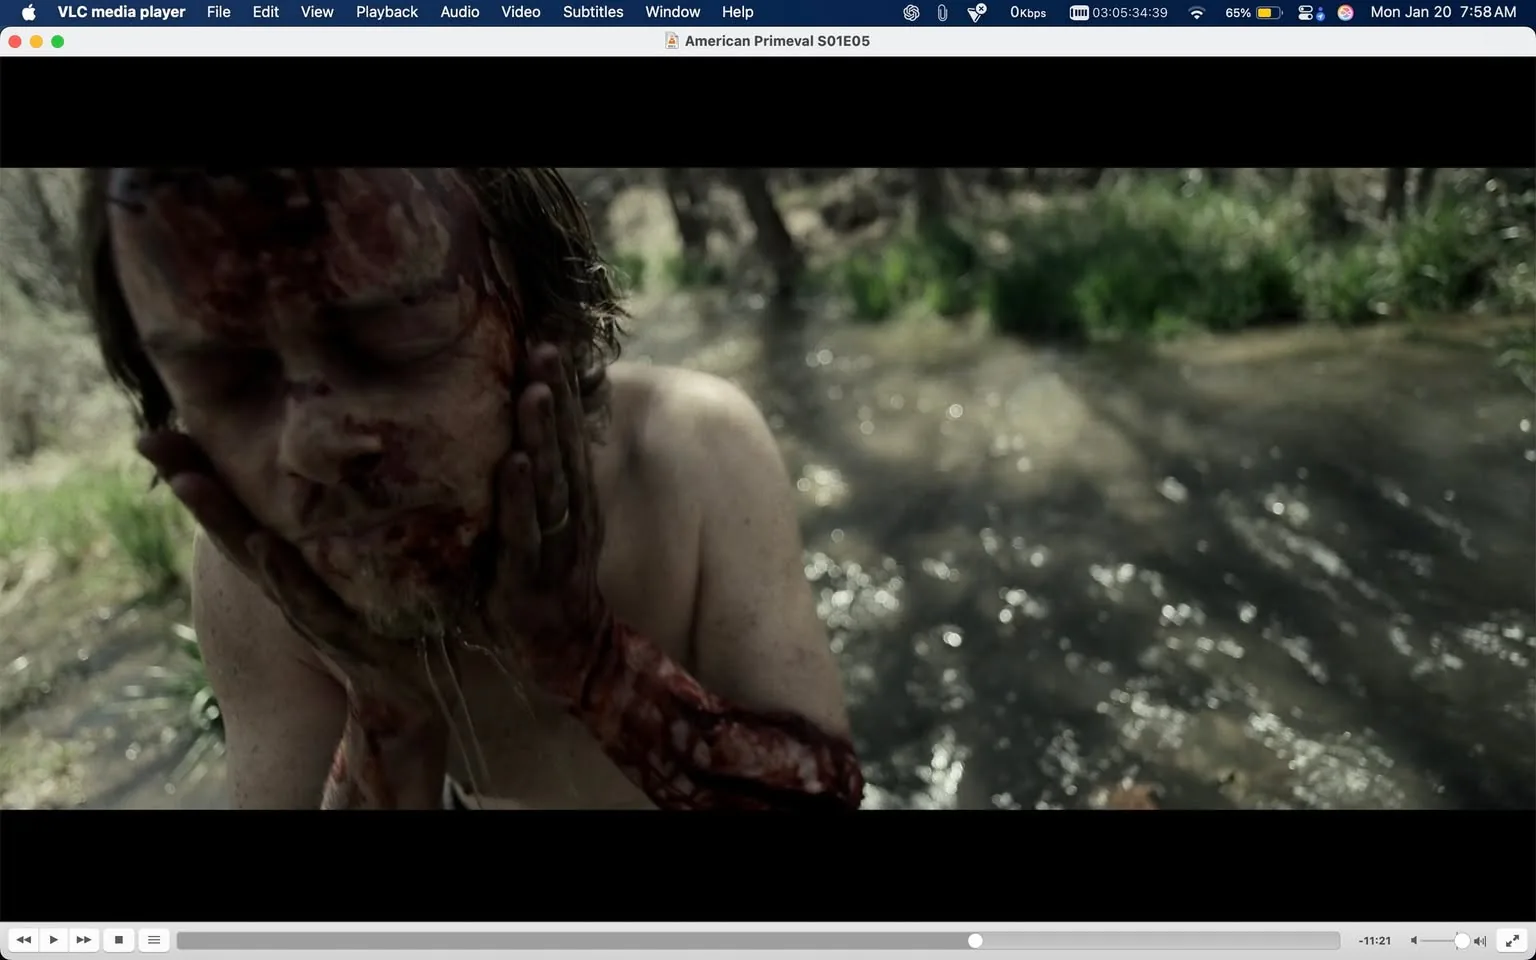Click the max volume speaker icon
This screenshot has width=1536, height=960.
pyautogui.click(x=1480, y=940)
